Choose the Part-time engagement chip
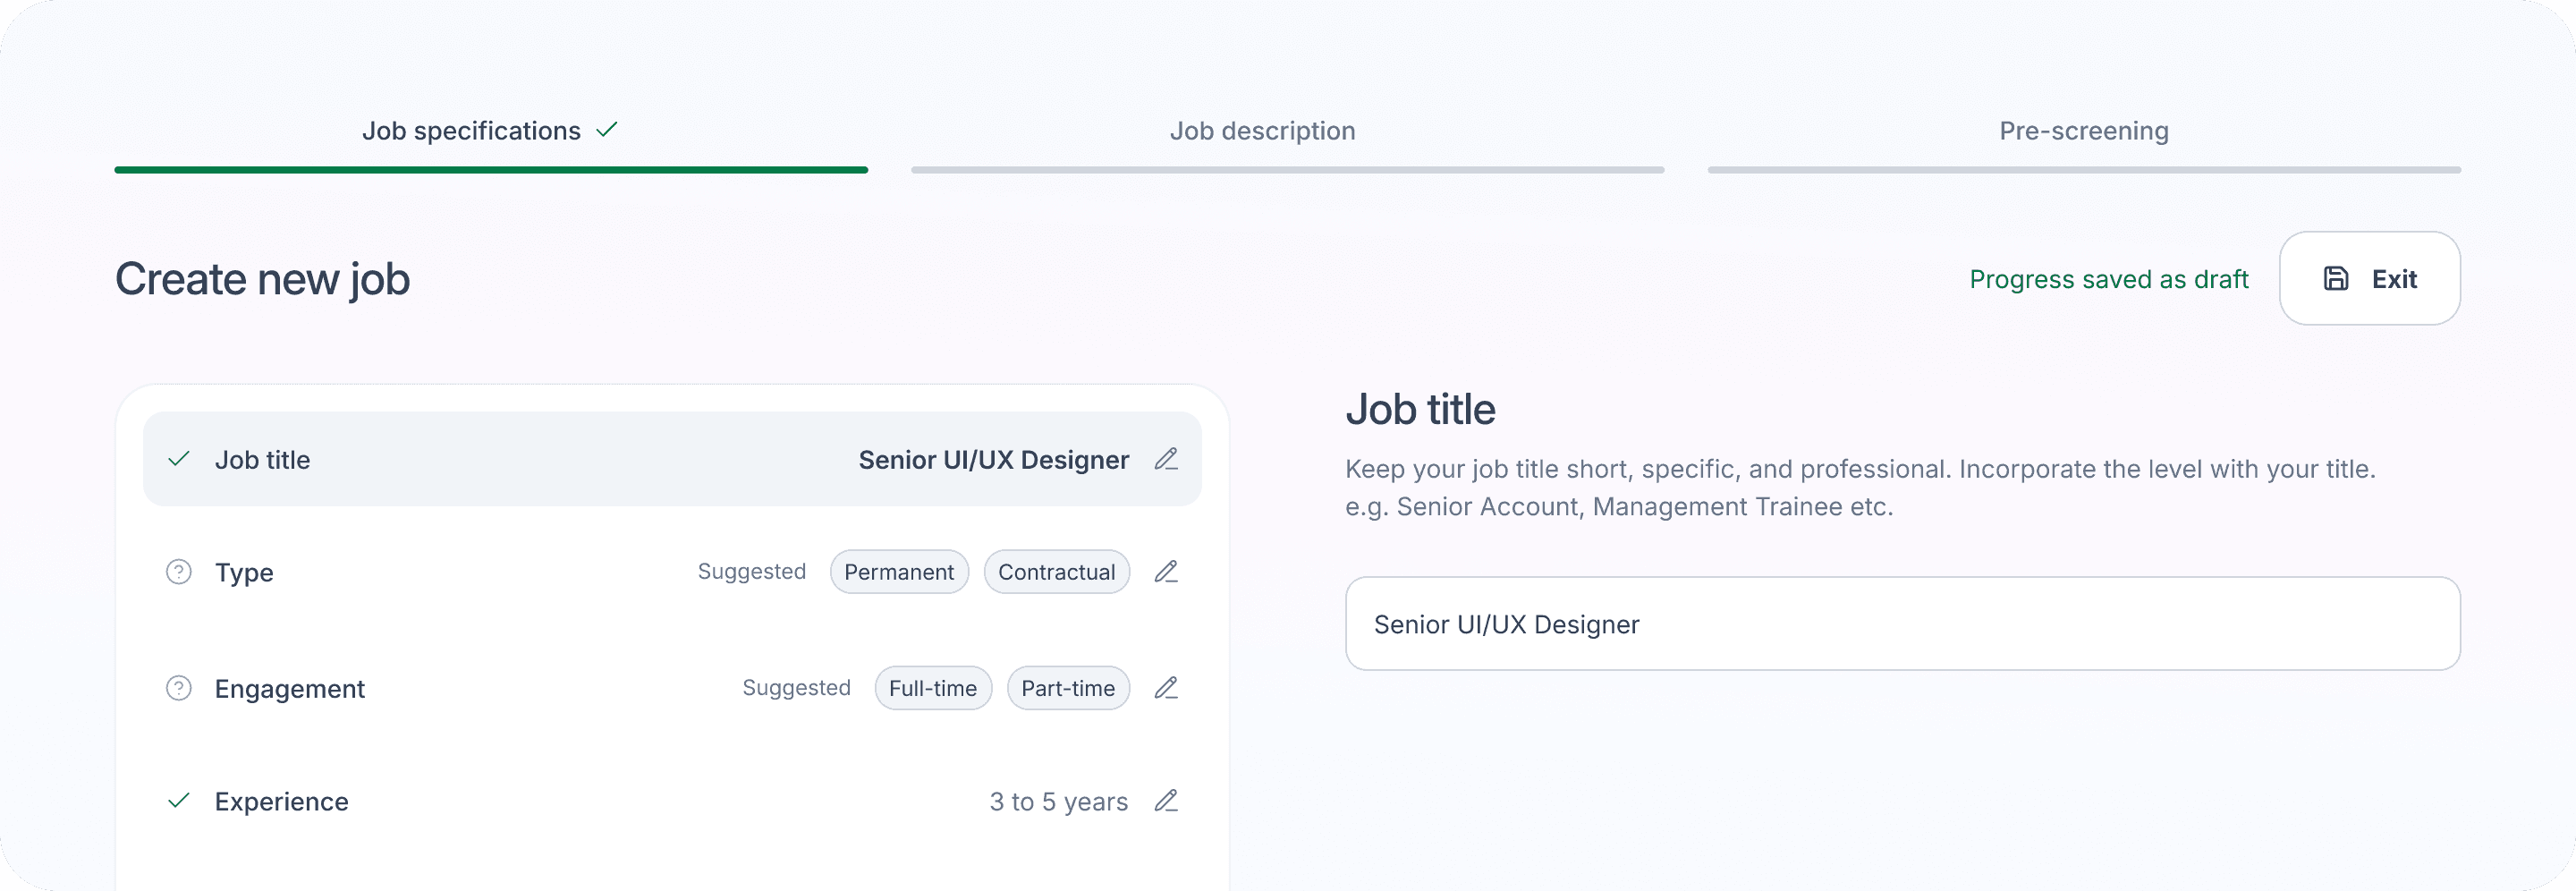This screenshot has height=891, width=2576. click(x=1067, y=688)
